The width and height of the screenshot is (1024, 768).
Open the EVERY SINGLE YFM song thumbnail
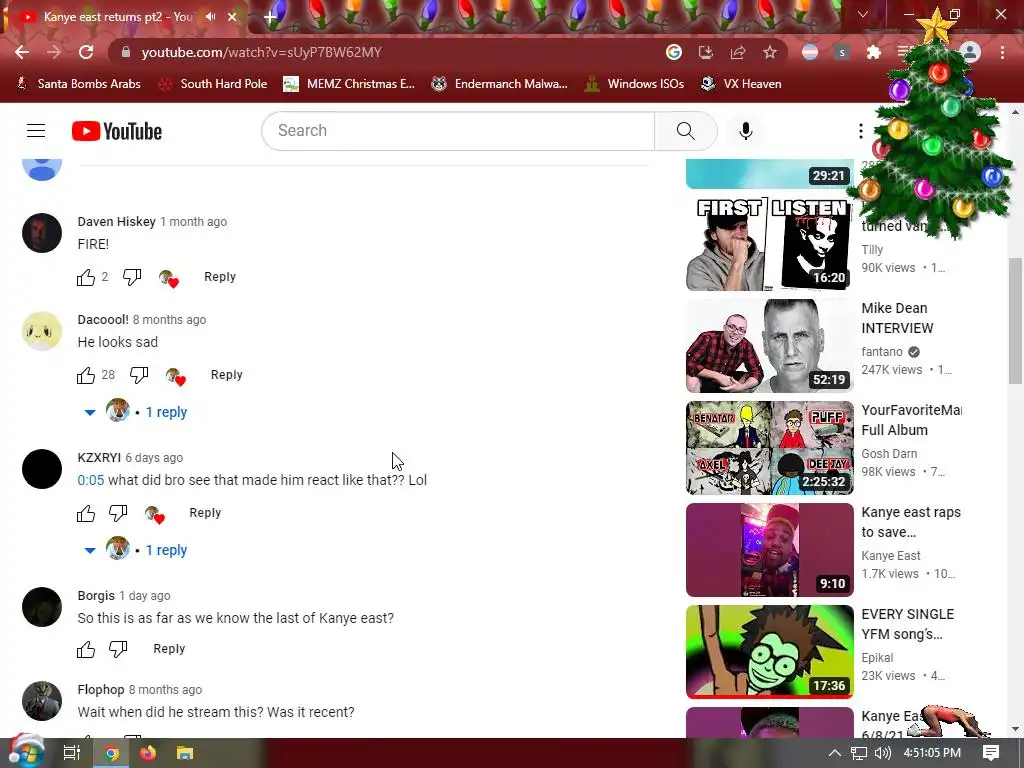(769, 651)
